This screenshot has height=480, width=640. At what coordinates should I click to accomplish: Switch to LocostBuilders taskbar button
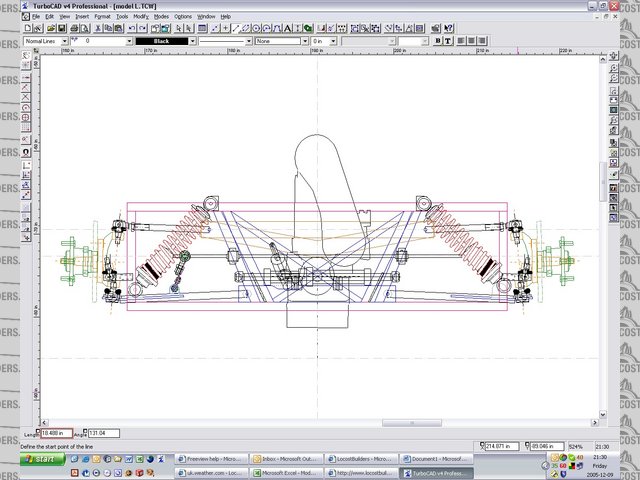tap(360, 459)
